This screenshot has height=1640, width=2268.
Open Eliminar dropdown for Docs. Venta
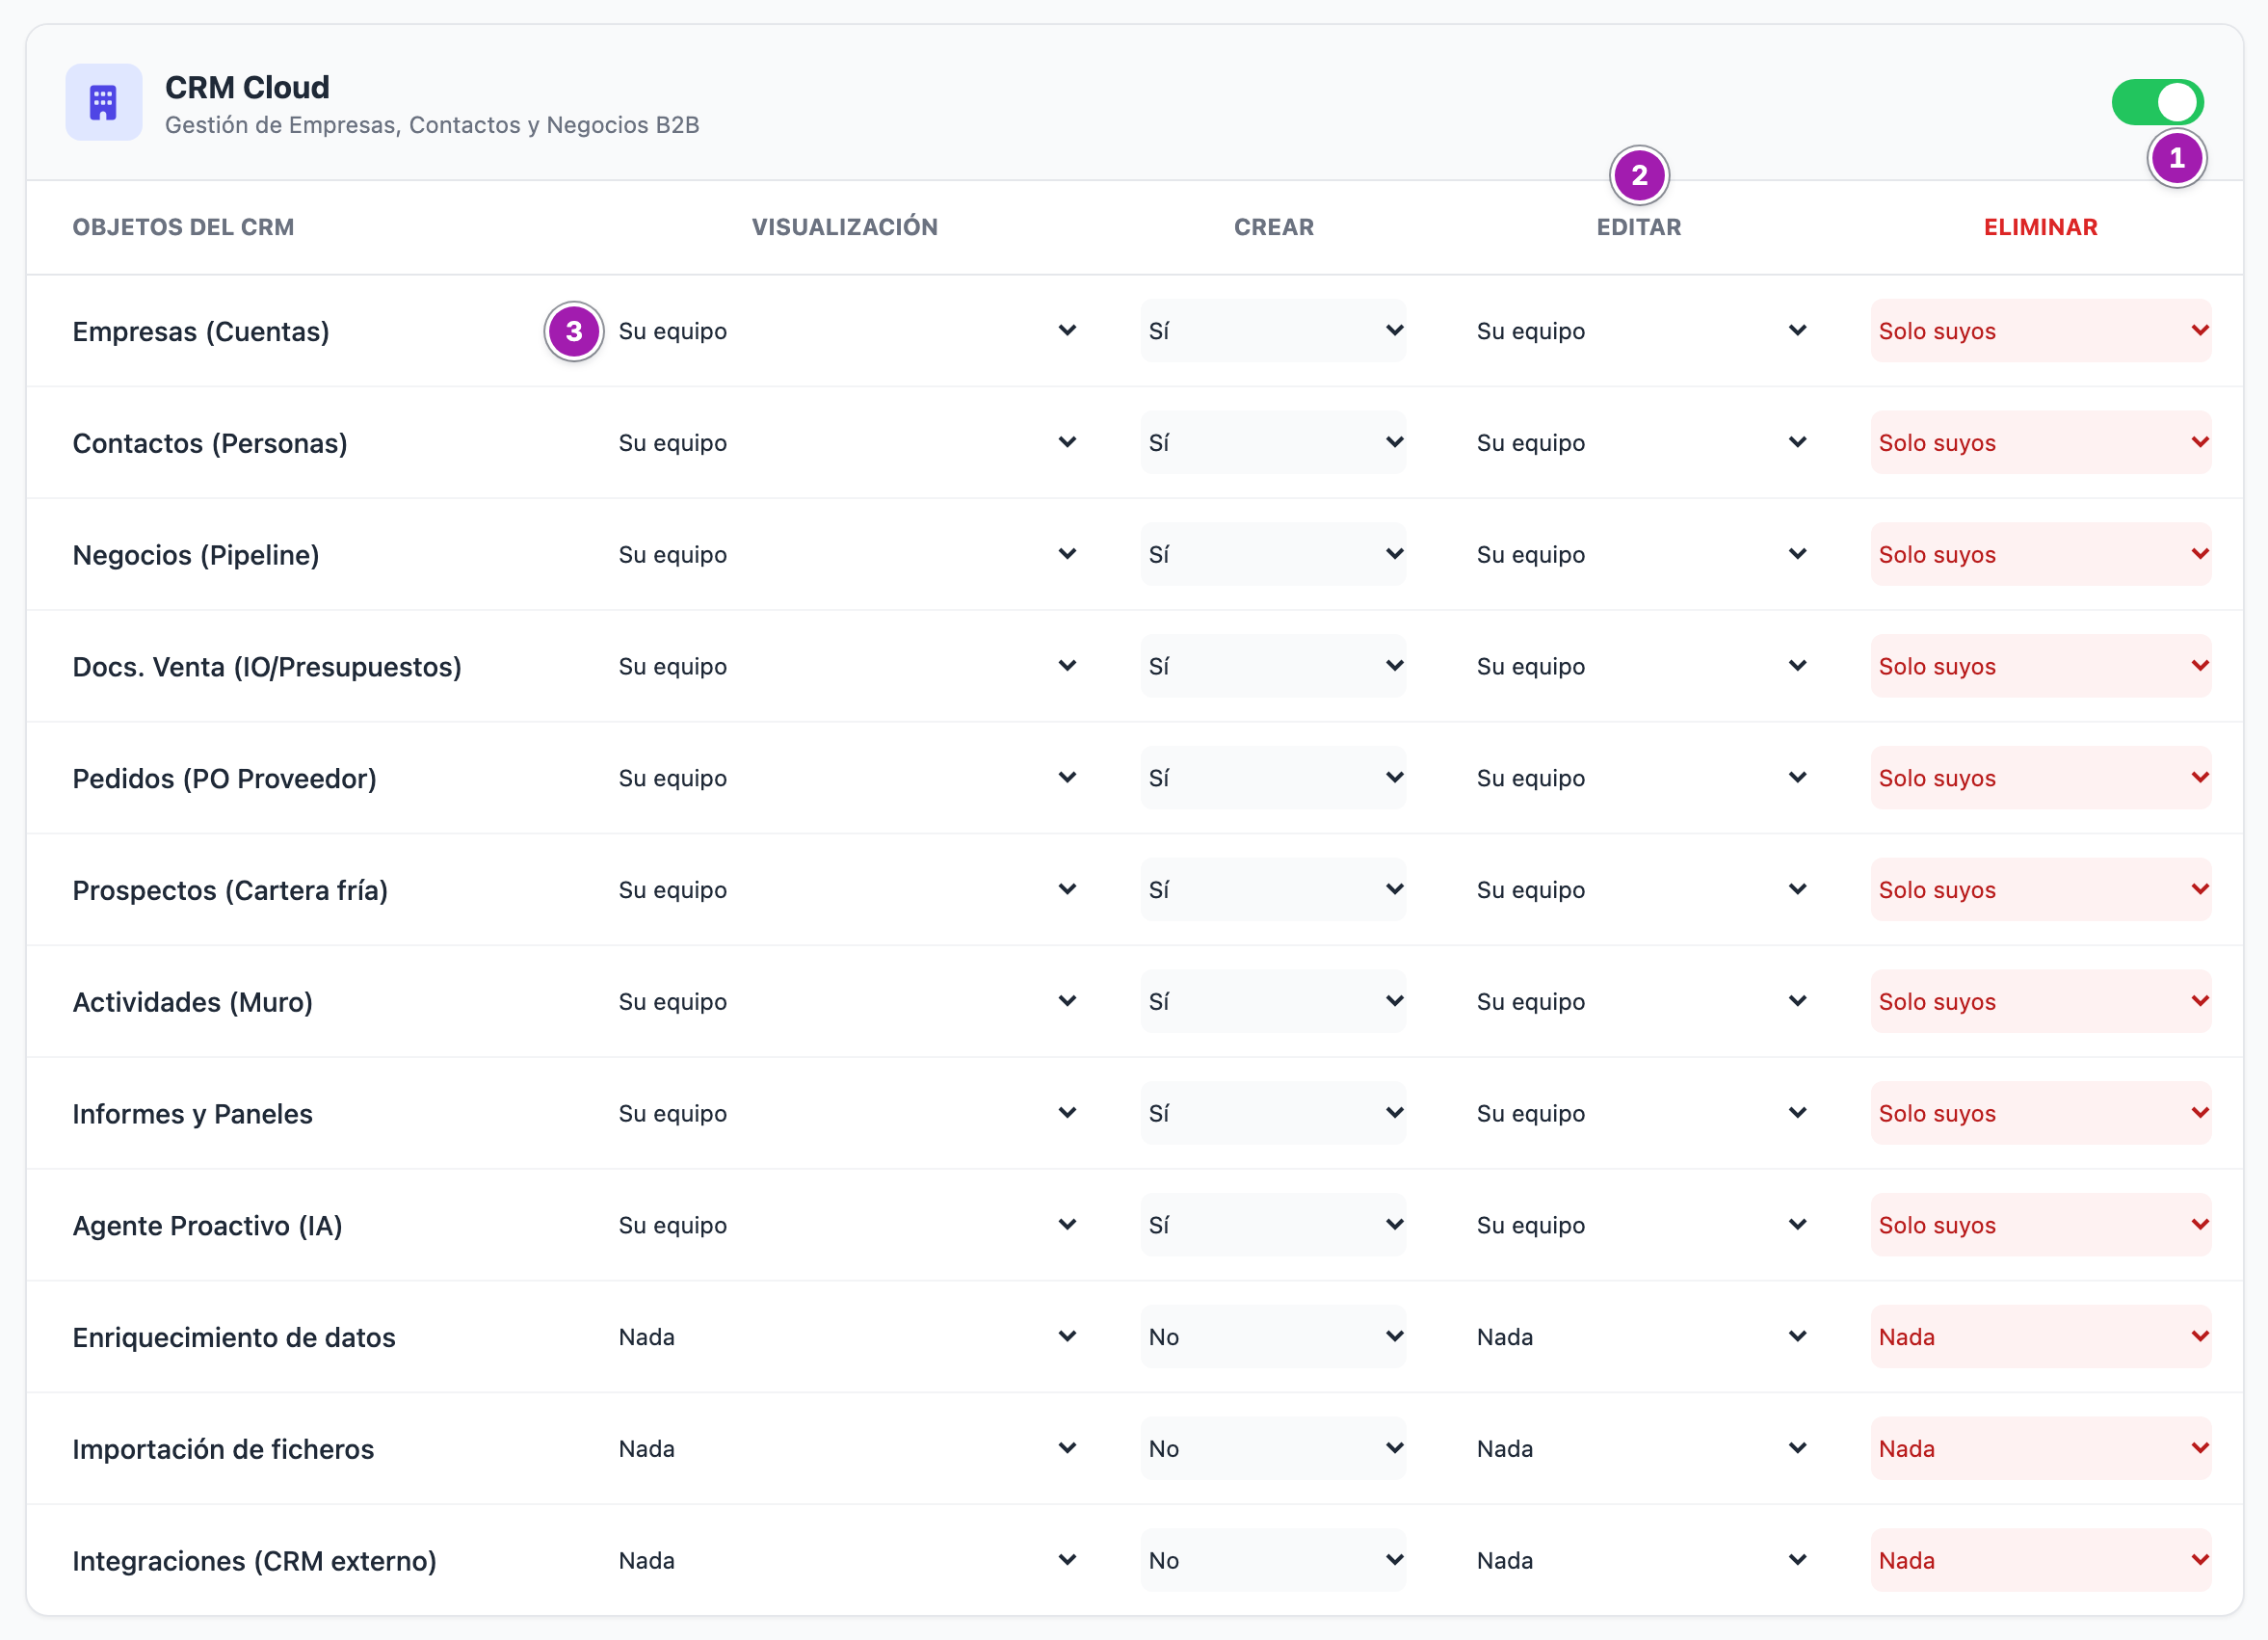point(2040,667)
